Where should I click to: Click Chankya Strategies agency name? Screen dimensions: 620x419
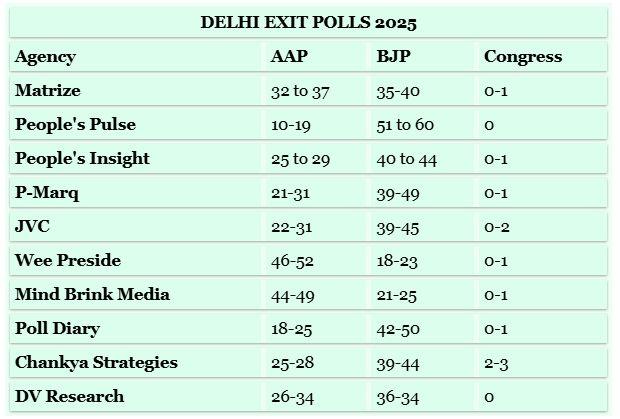coord(96,363)
